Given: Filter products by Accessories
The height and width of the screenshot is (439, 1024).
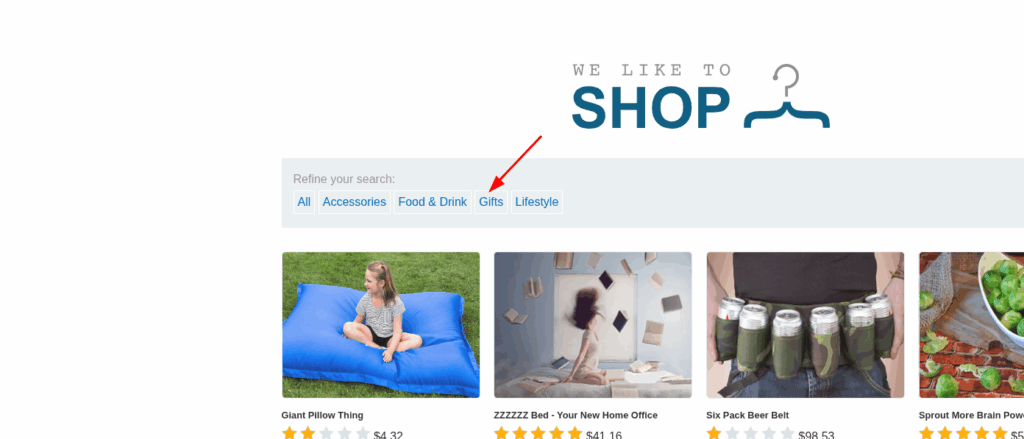Looking at the screenshot, I should [x=354, y=202].
